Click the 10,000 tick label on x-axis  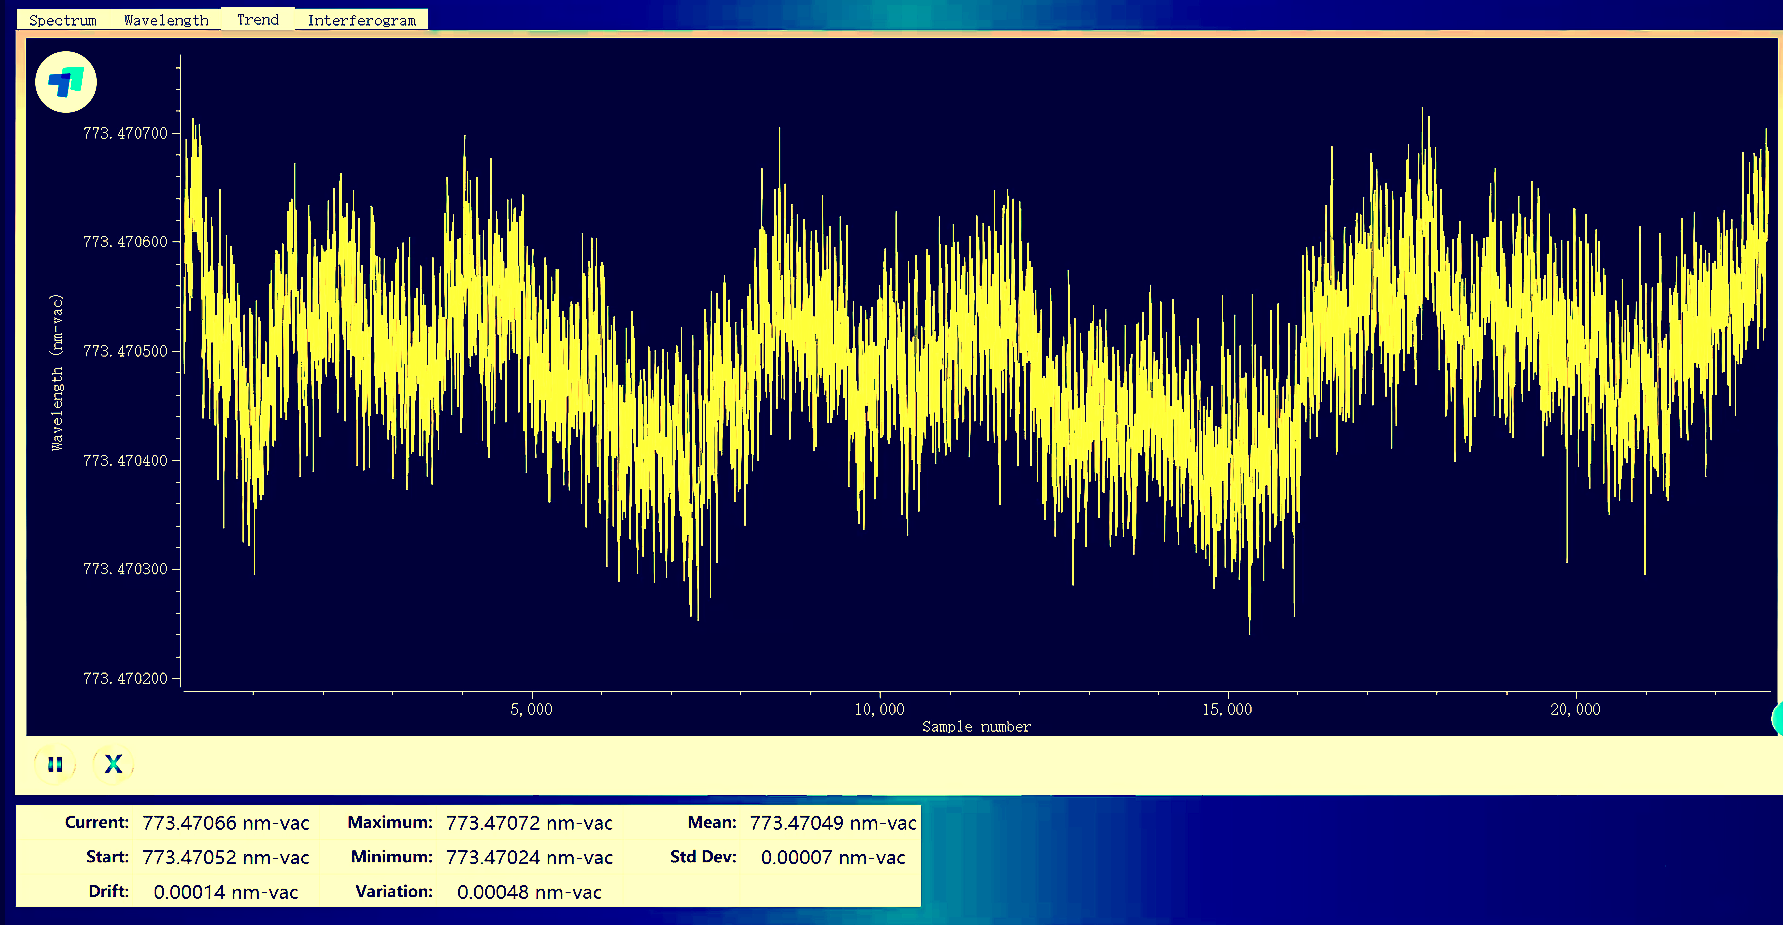point(879,710)
